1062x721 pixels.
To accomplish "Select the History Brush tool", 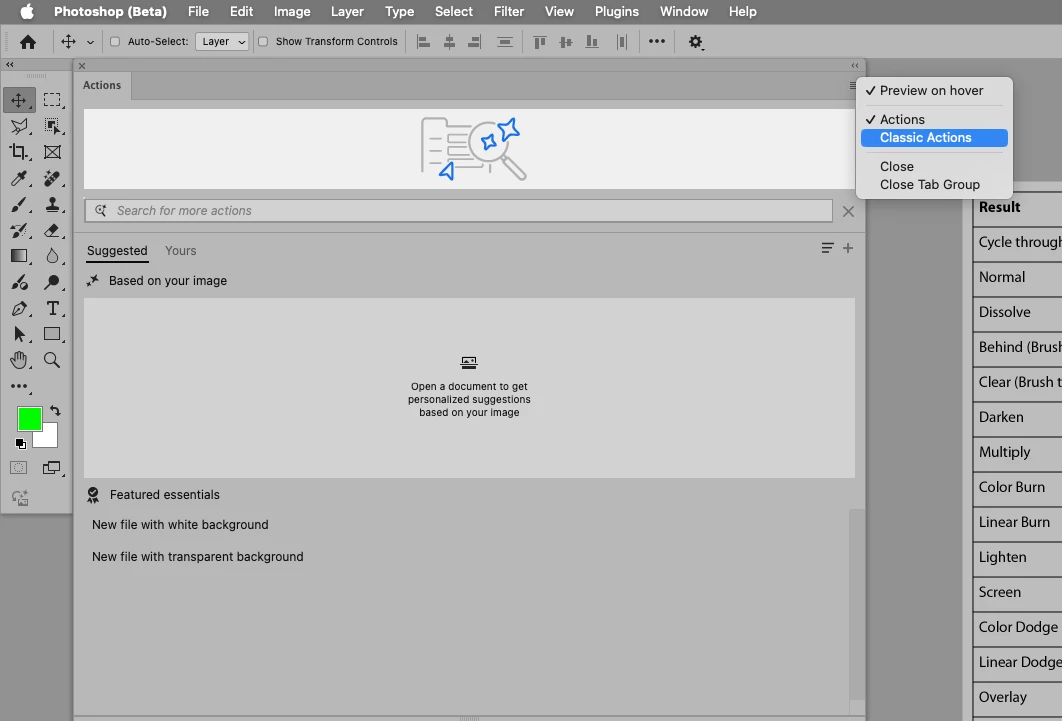I will [19, 230].
